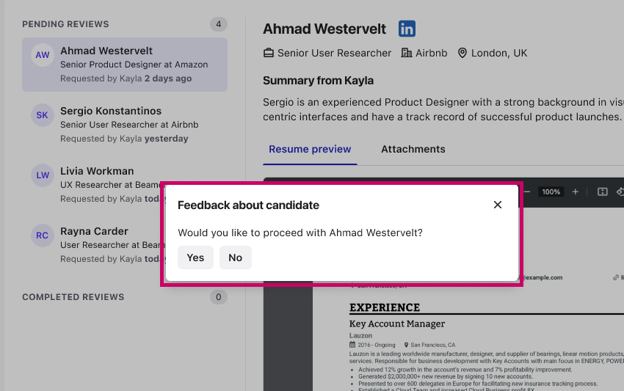This screenshot has height=391, width=624.
Task: Click No to decline the candidate
Action: [235, 257]
